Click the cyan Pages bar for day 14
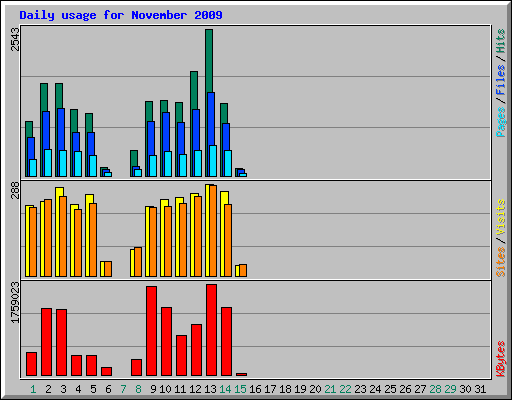 [228, 163]
